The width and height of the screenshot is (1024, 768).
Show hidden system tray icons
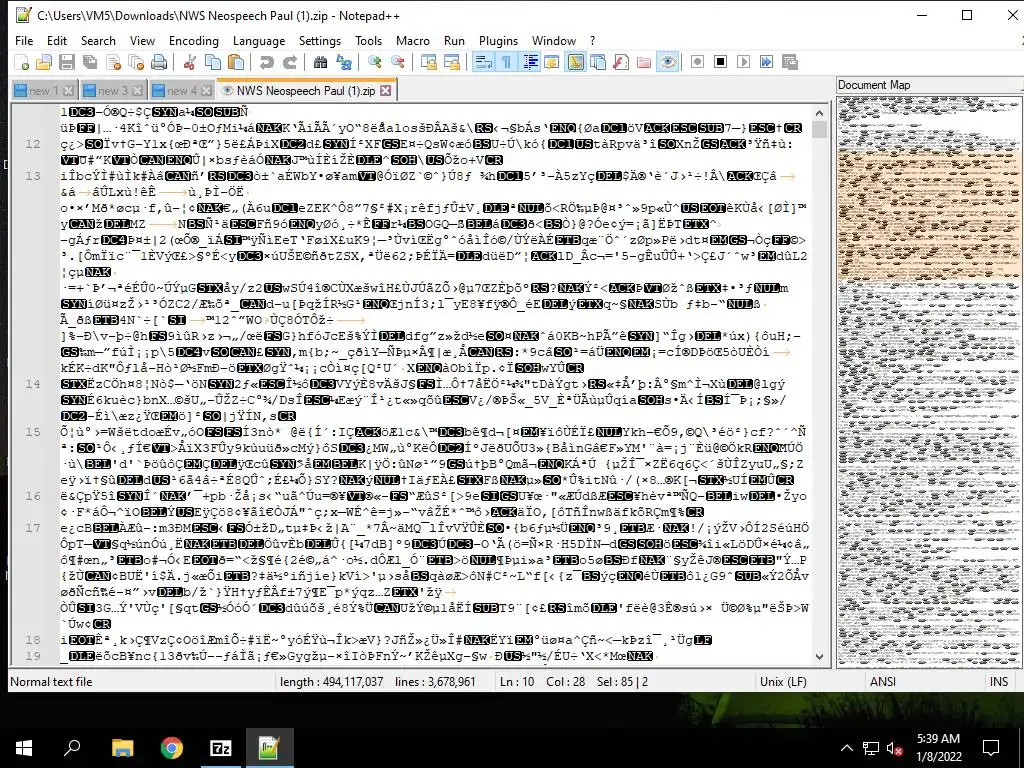(846, 748)
